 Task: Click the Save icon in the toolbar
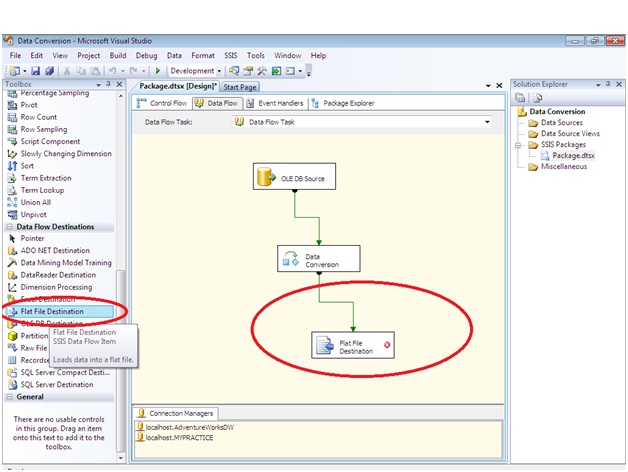click(35, 71)
